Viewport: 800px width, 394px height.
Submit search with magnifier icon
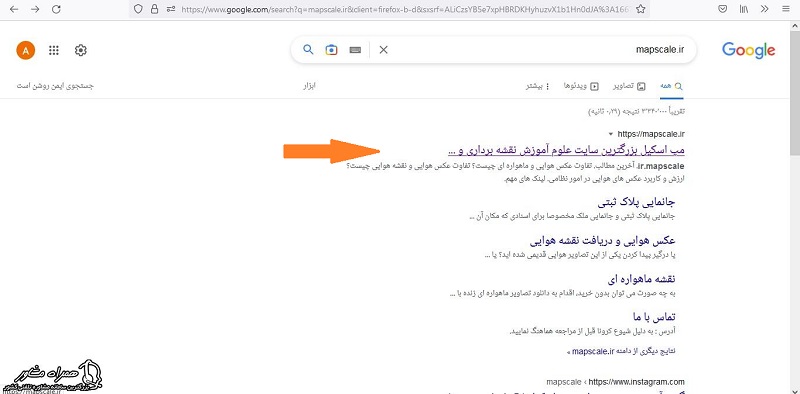pyautogui.click(x=308, y=50)
